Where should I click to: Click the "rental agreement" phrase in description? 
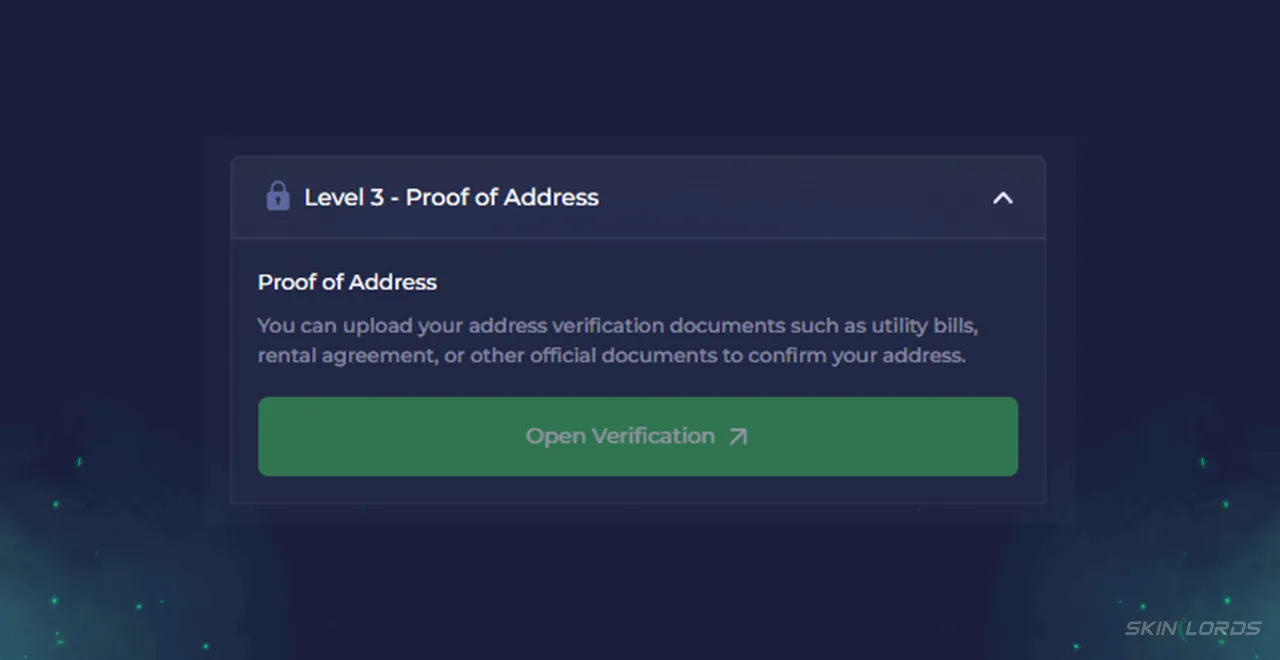(346, 356)
